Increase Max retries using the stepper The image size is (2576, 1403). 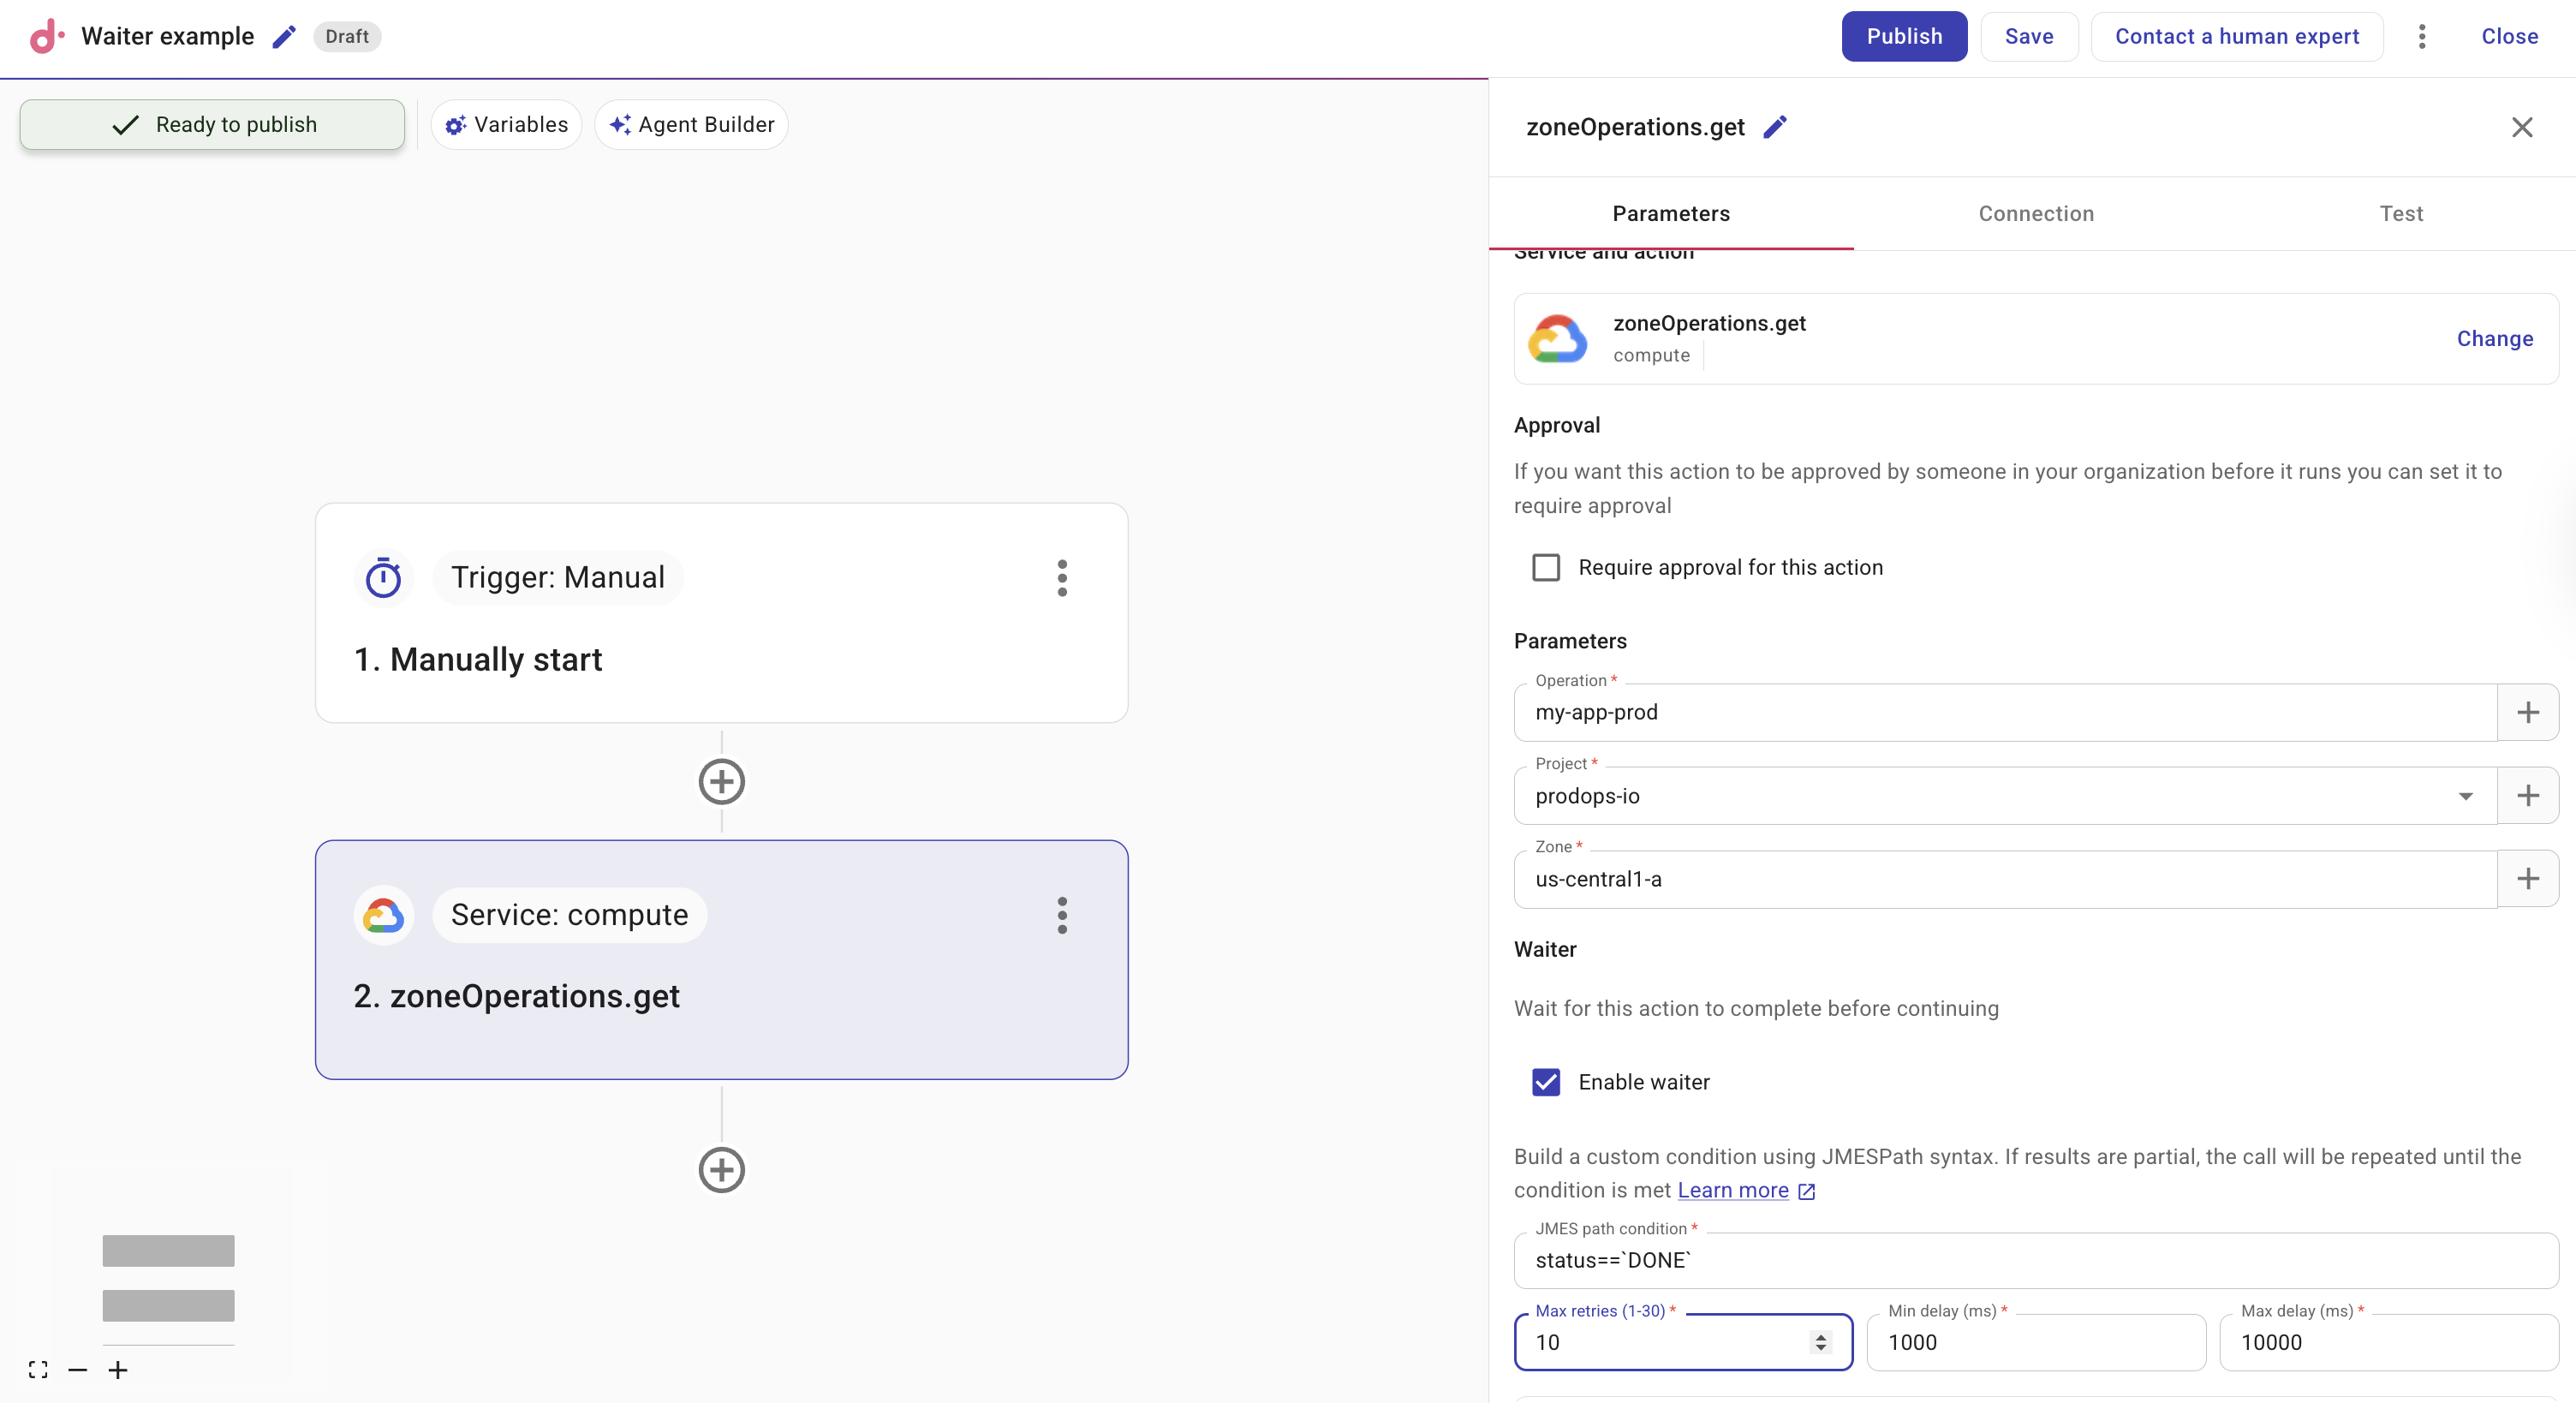pyautogui.click(x=1820, y=1335)
